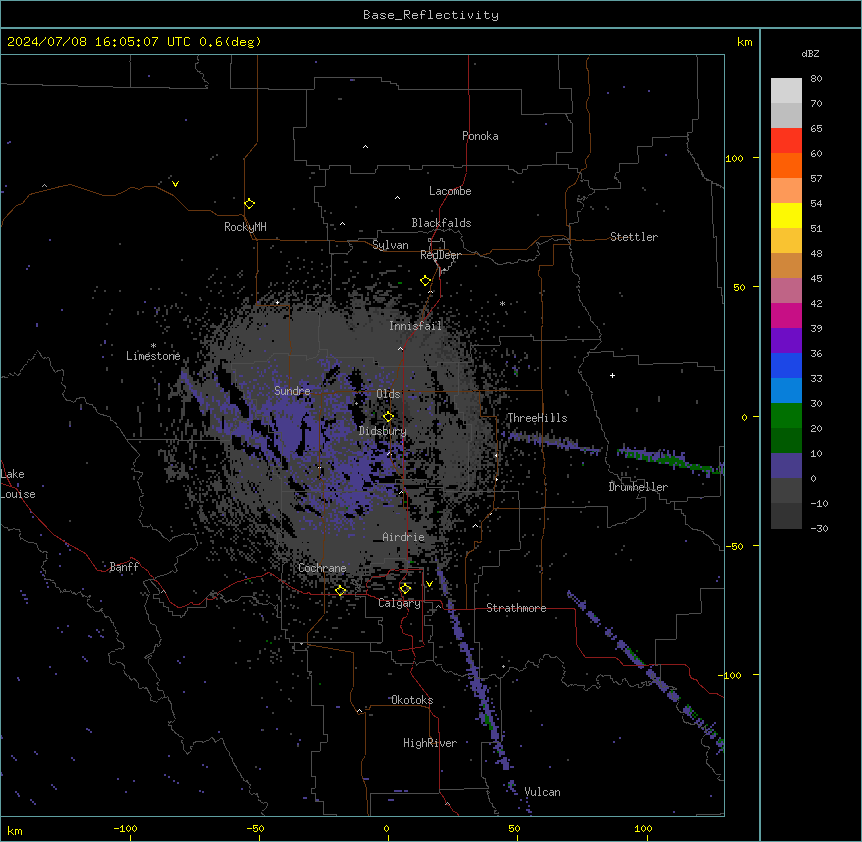Image resolution: width=862 pixels, height=842 pixels.
Task: Click the Strathmore city label
Action: [x=516, y=608]
